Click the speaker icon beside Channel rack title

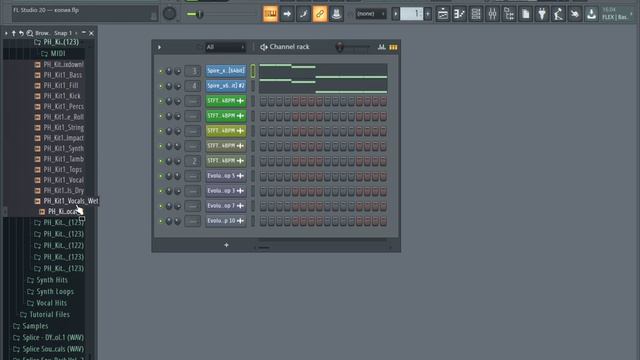click(264, 47)
